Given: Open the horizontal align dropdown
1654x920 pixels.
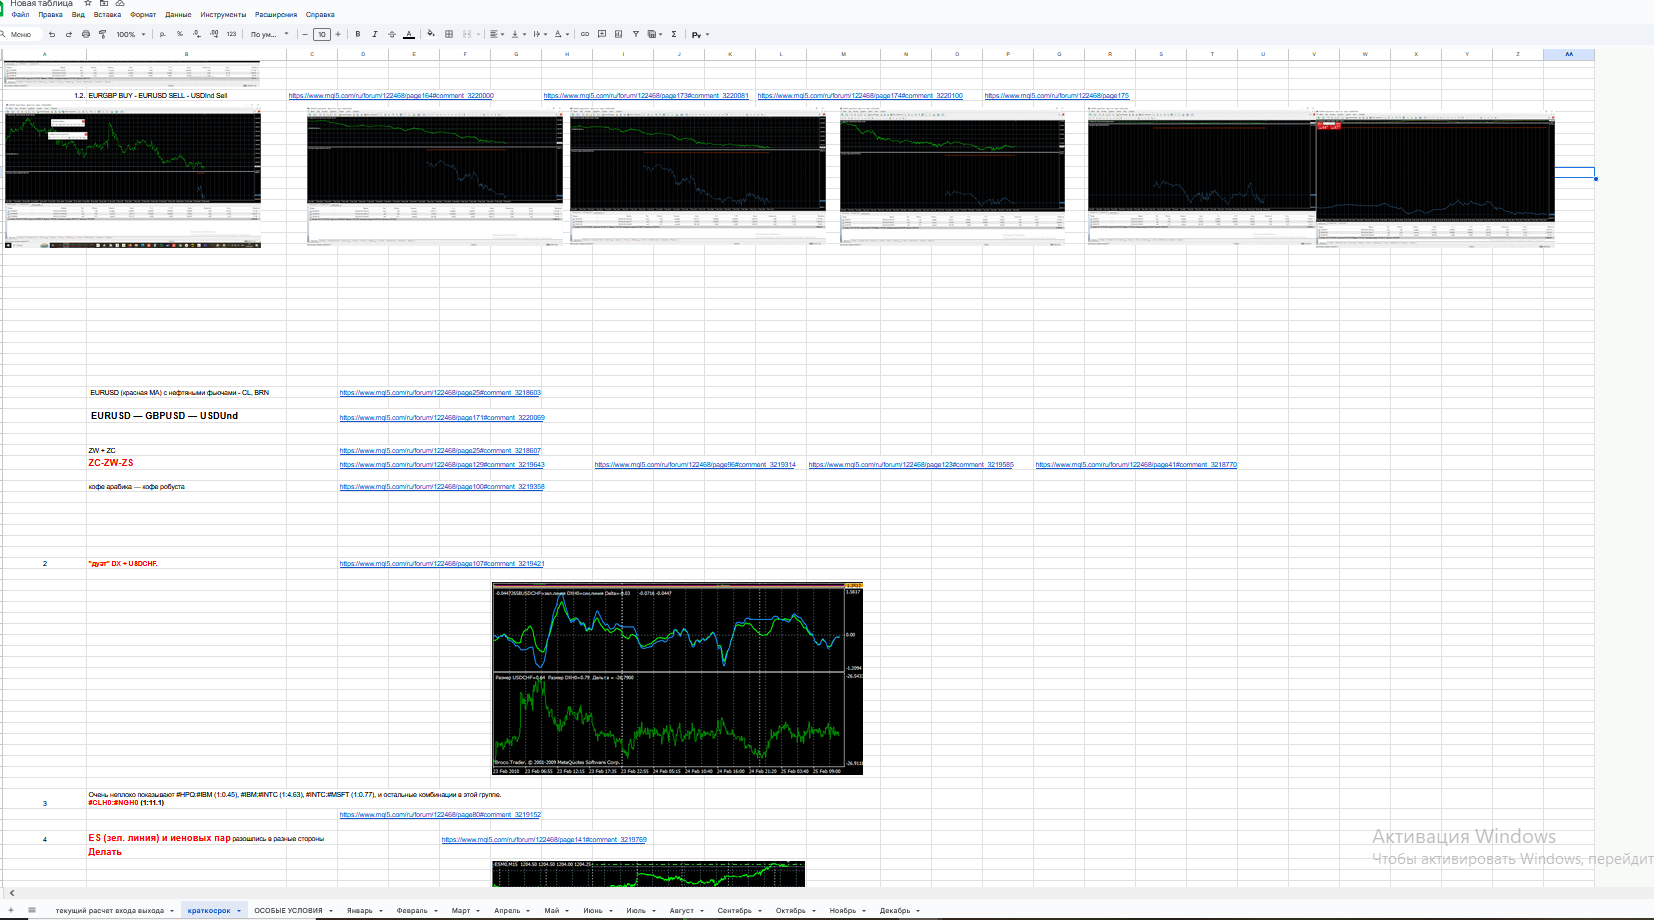Looking at the screenshot, I should click(497, 34).
